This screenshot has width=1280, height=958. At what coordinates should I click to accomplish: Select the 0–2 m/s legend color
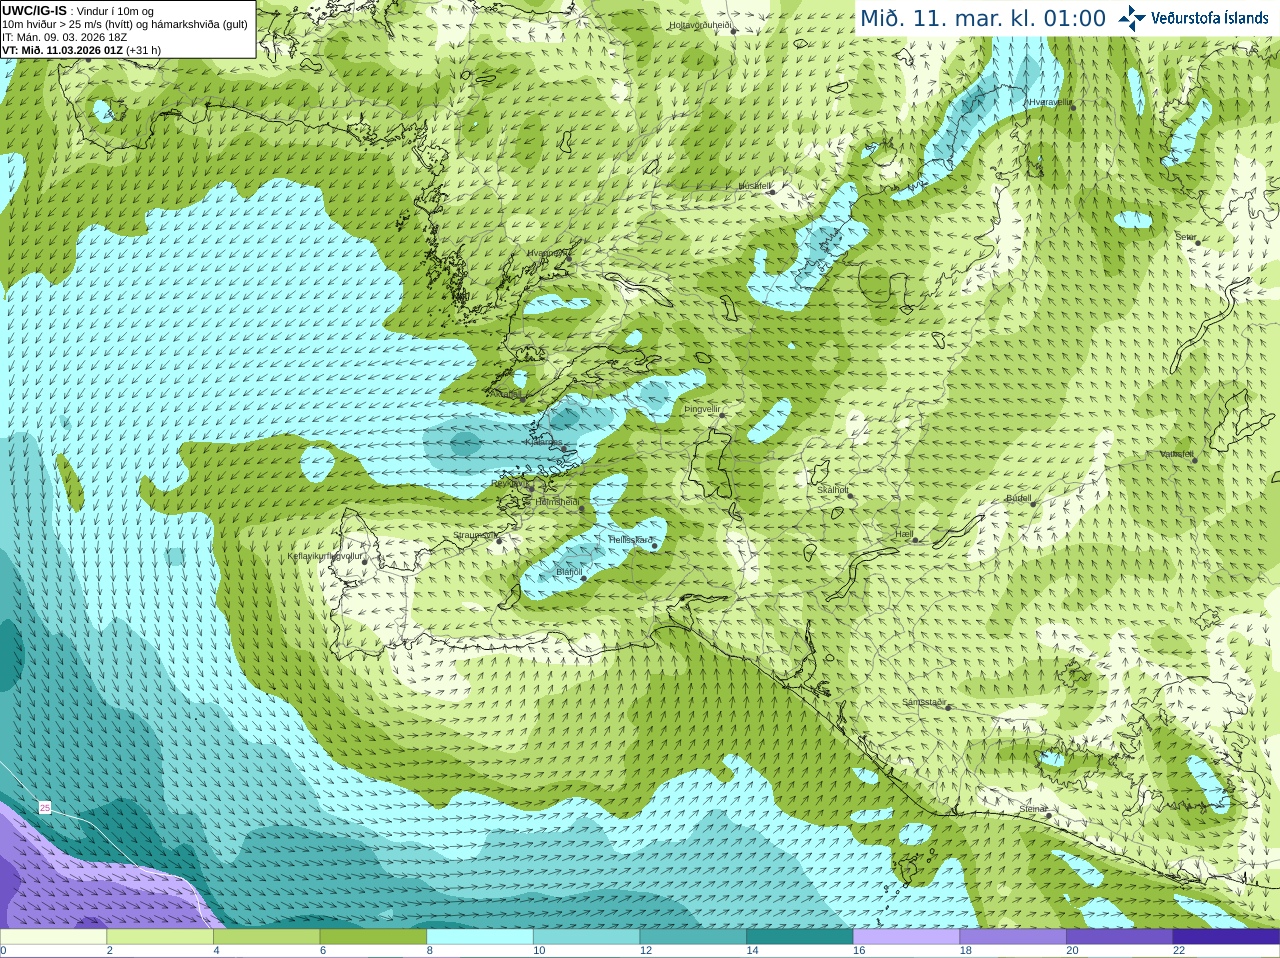tap(53, 937)
